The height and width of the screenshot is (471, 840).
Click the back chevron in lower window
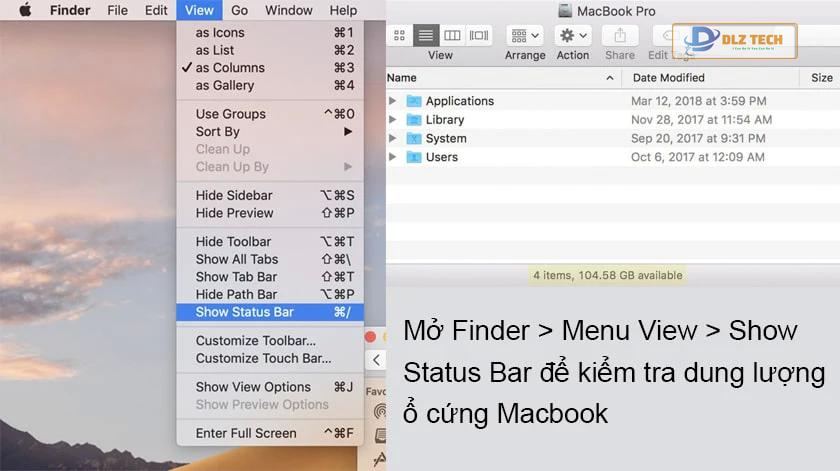click(x=376, y=360)
